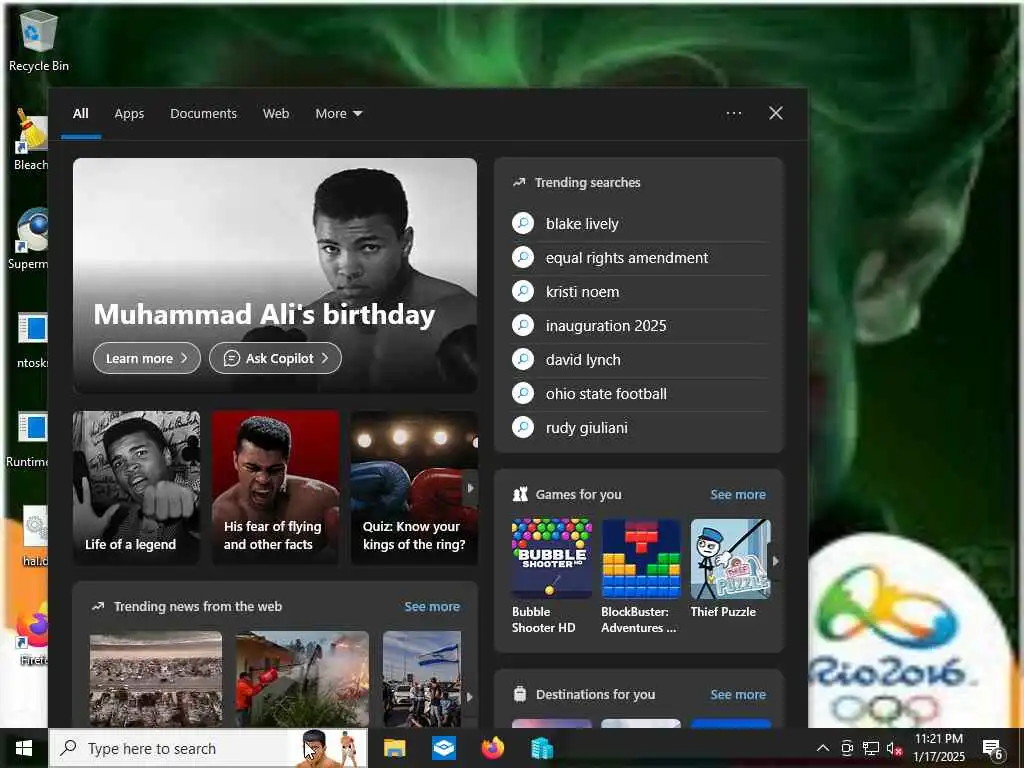
Task: Click next arrow in trending news
Action: coord(470,697)
